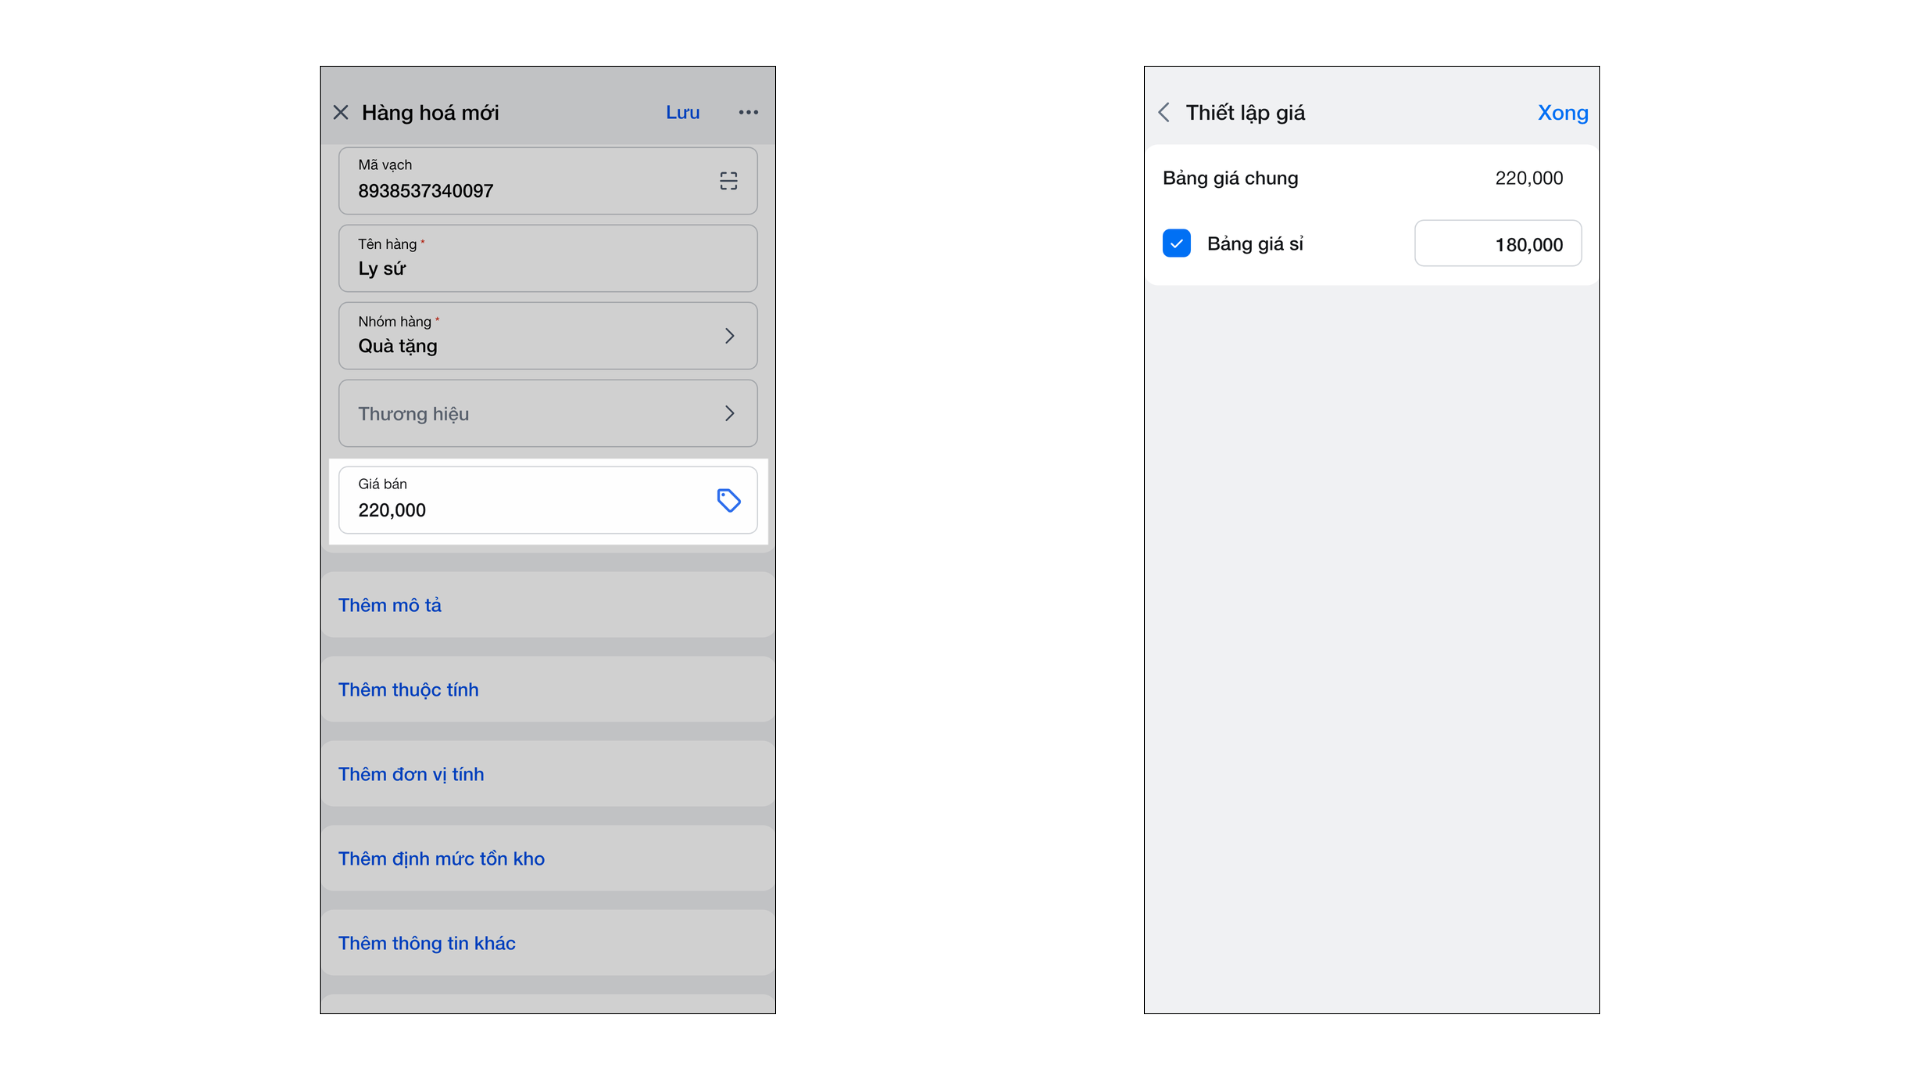Open the three-dot more options menu
1920x1080 pixels.
point(748,112)
